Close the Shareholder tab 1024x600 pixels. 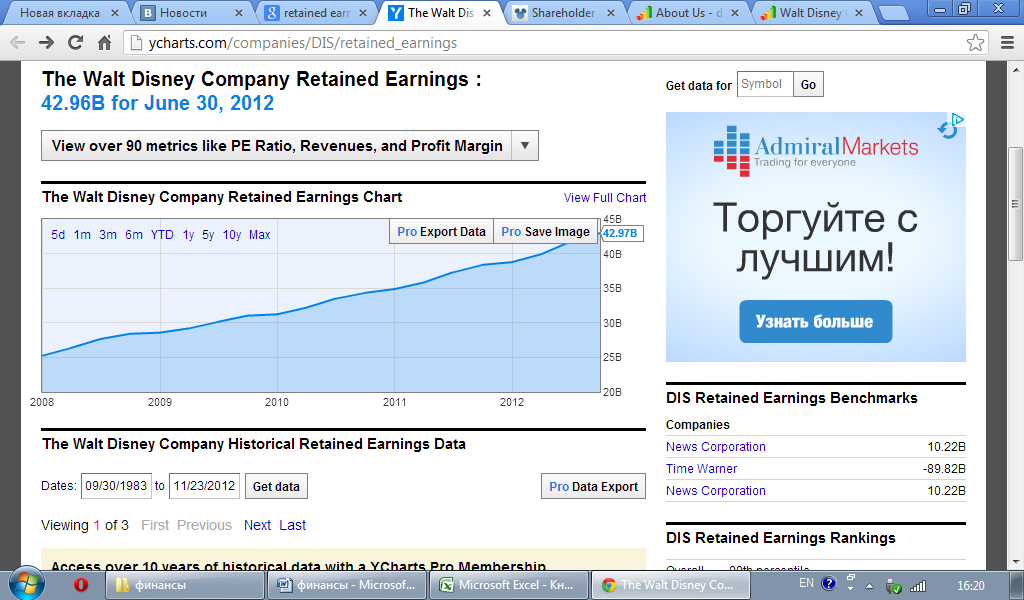pyautogui.click(x=611, y=13)
